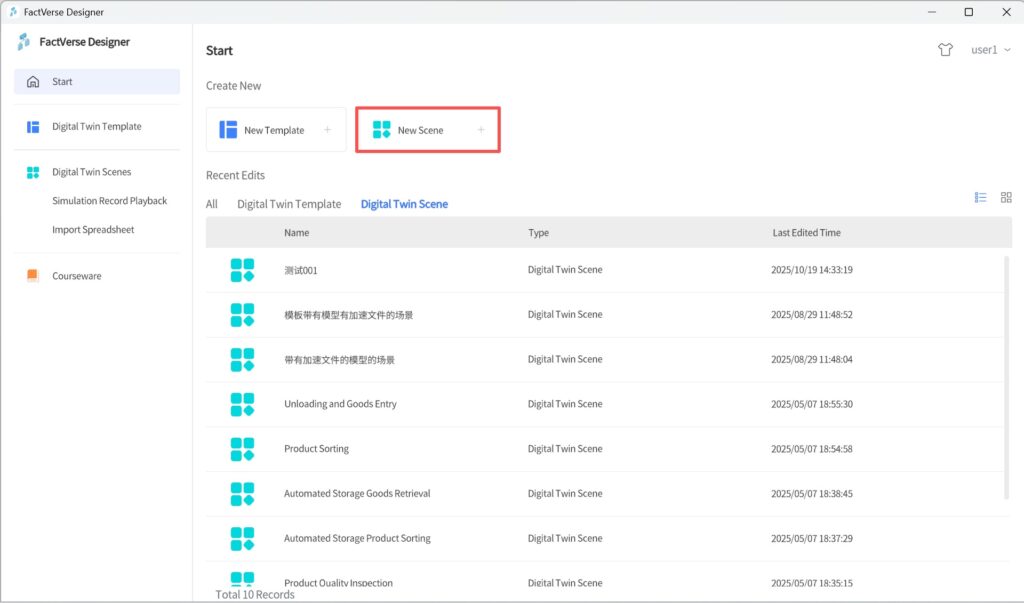Click the scene icon for 测试001

tap(242, 270)
